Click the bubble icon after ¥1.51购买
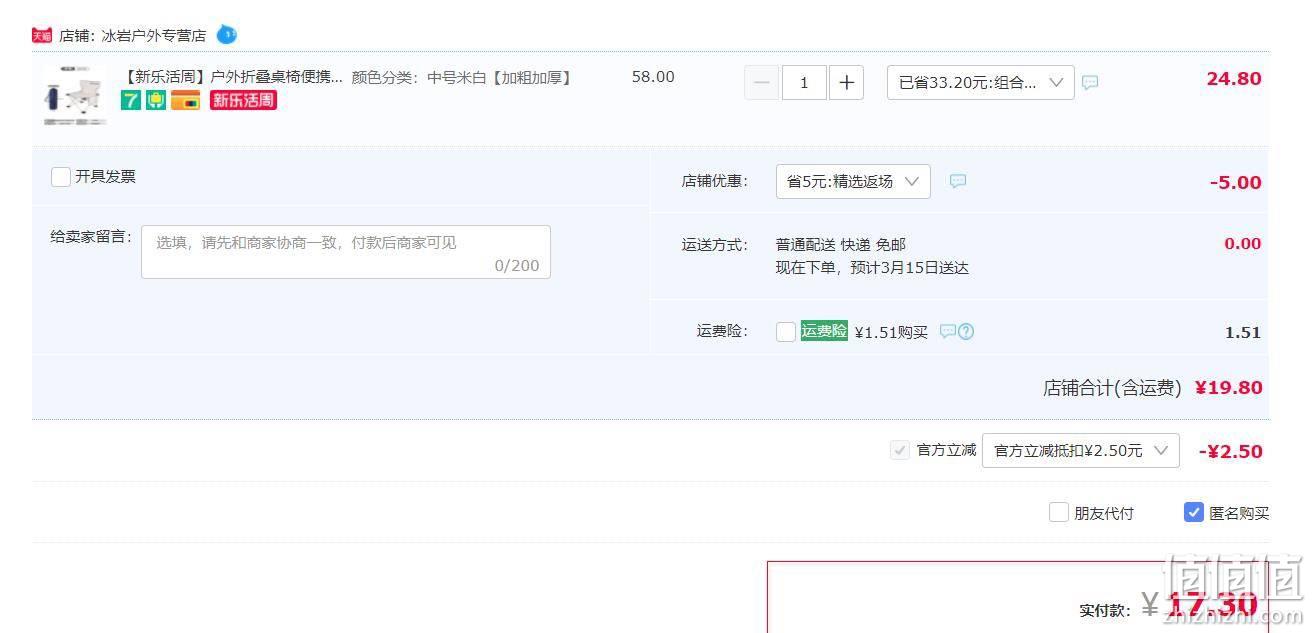The width and height of the screenshot is (1312, 633). [x=947, y=331]
